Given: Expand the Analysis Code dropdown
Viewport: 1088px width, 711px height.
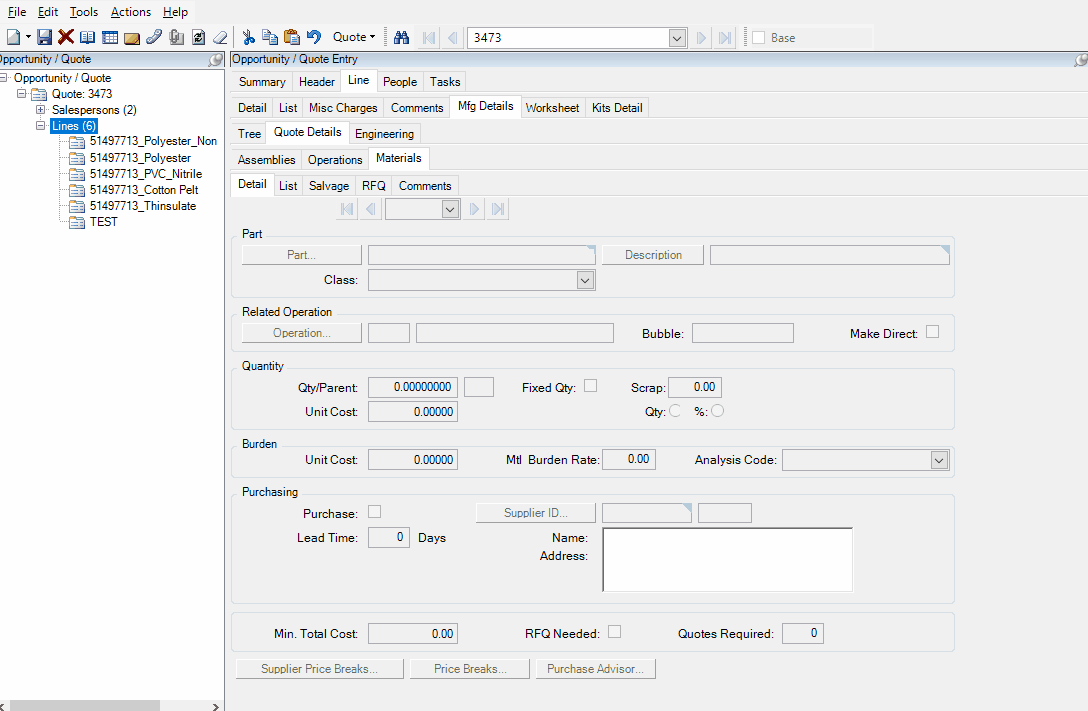Looking at the screenshot, I should [x=938, y=460].
